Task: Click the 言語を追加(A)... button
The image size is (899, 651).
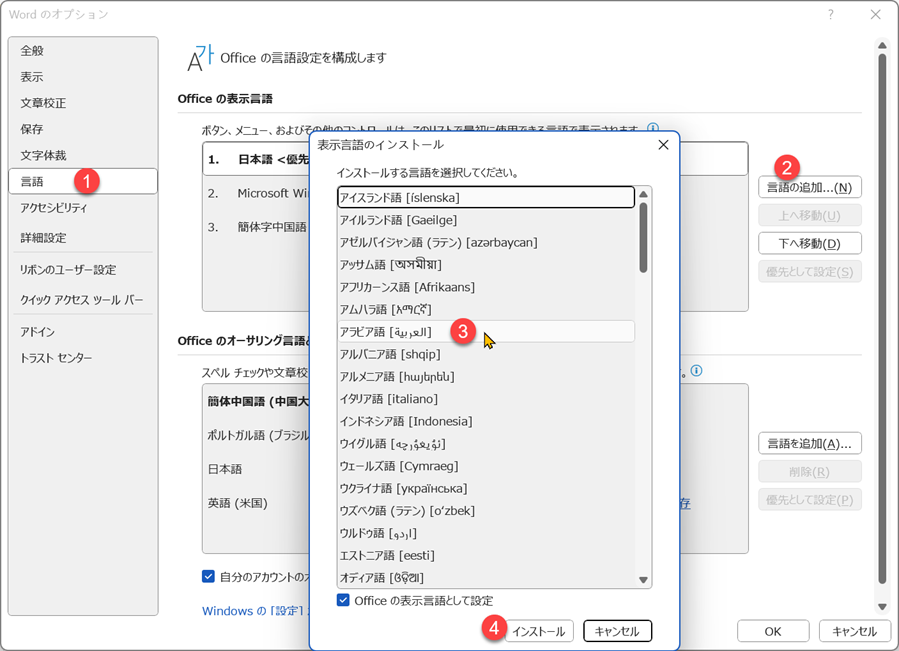Action: (810, 443)
